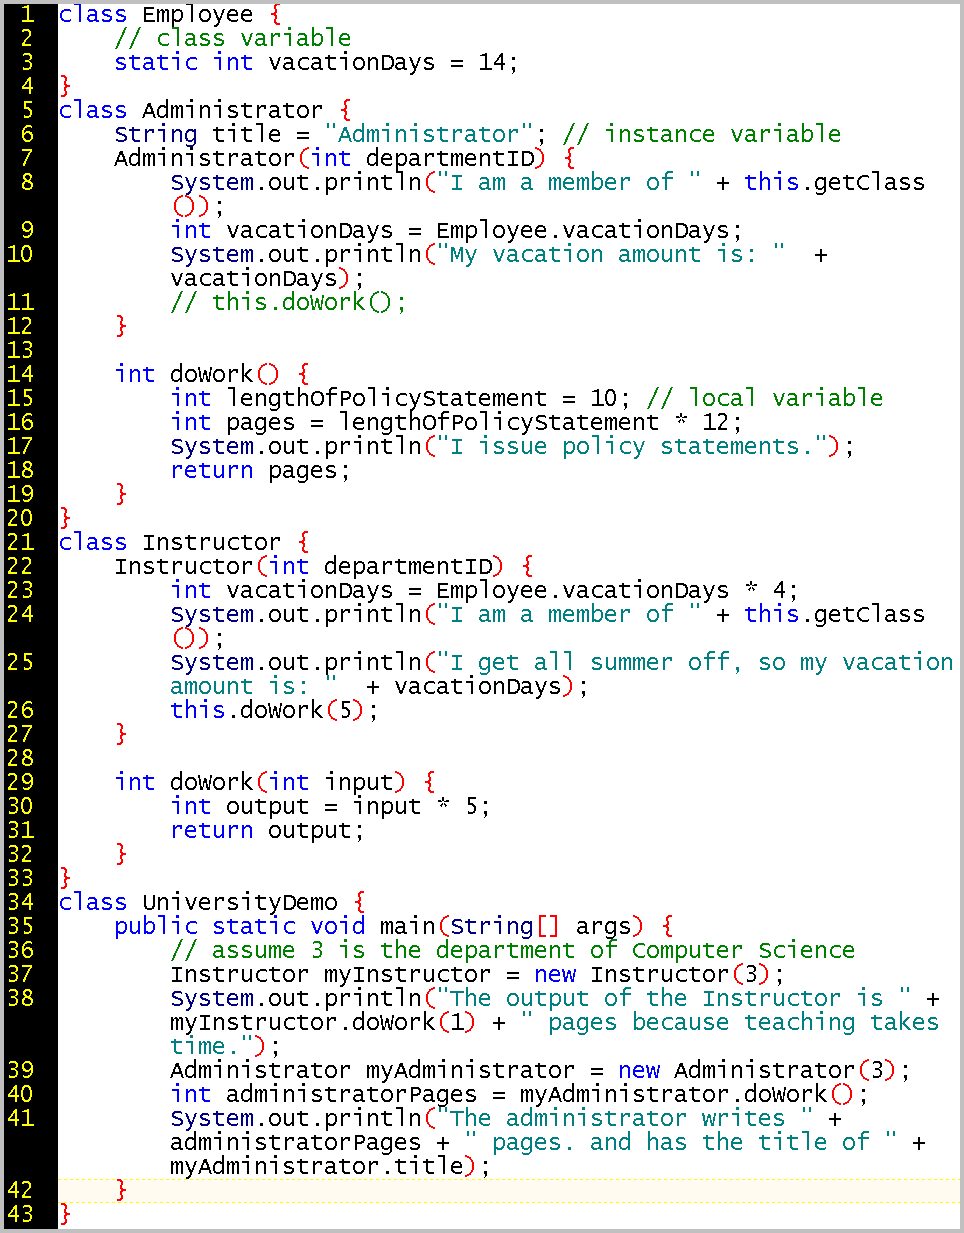The image size is (964, 1233).
Task: Click 'this.getClass' on line 8
Action: 835,183
